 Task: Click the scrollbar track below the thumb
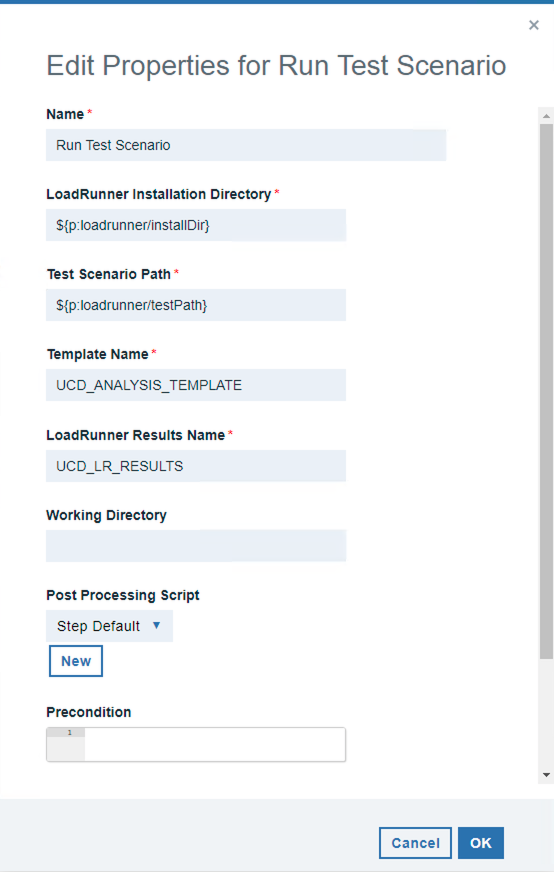pos(546,714)
